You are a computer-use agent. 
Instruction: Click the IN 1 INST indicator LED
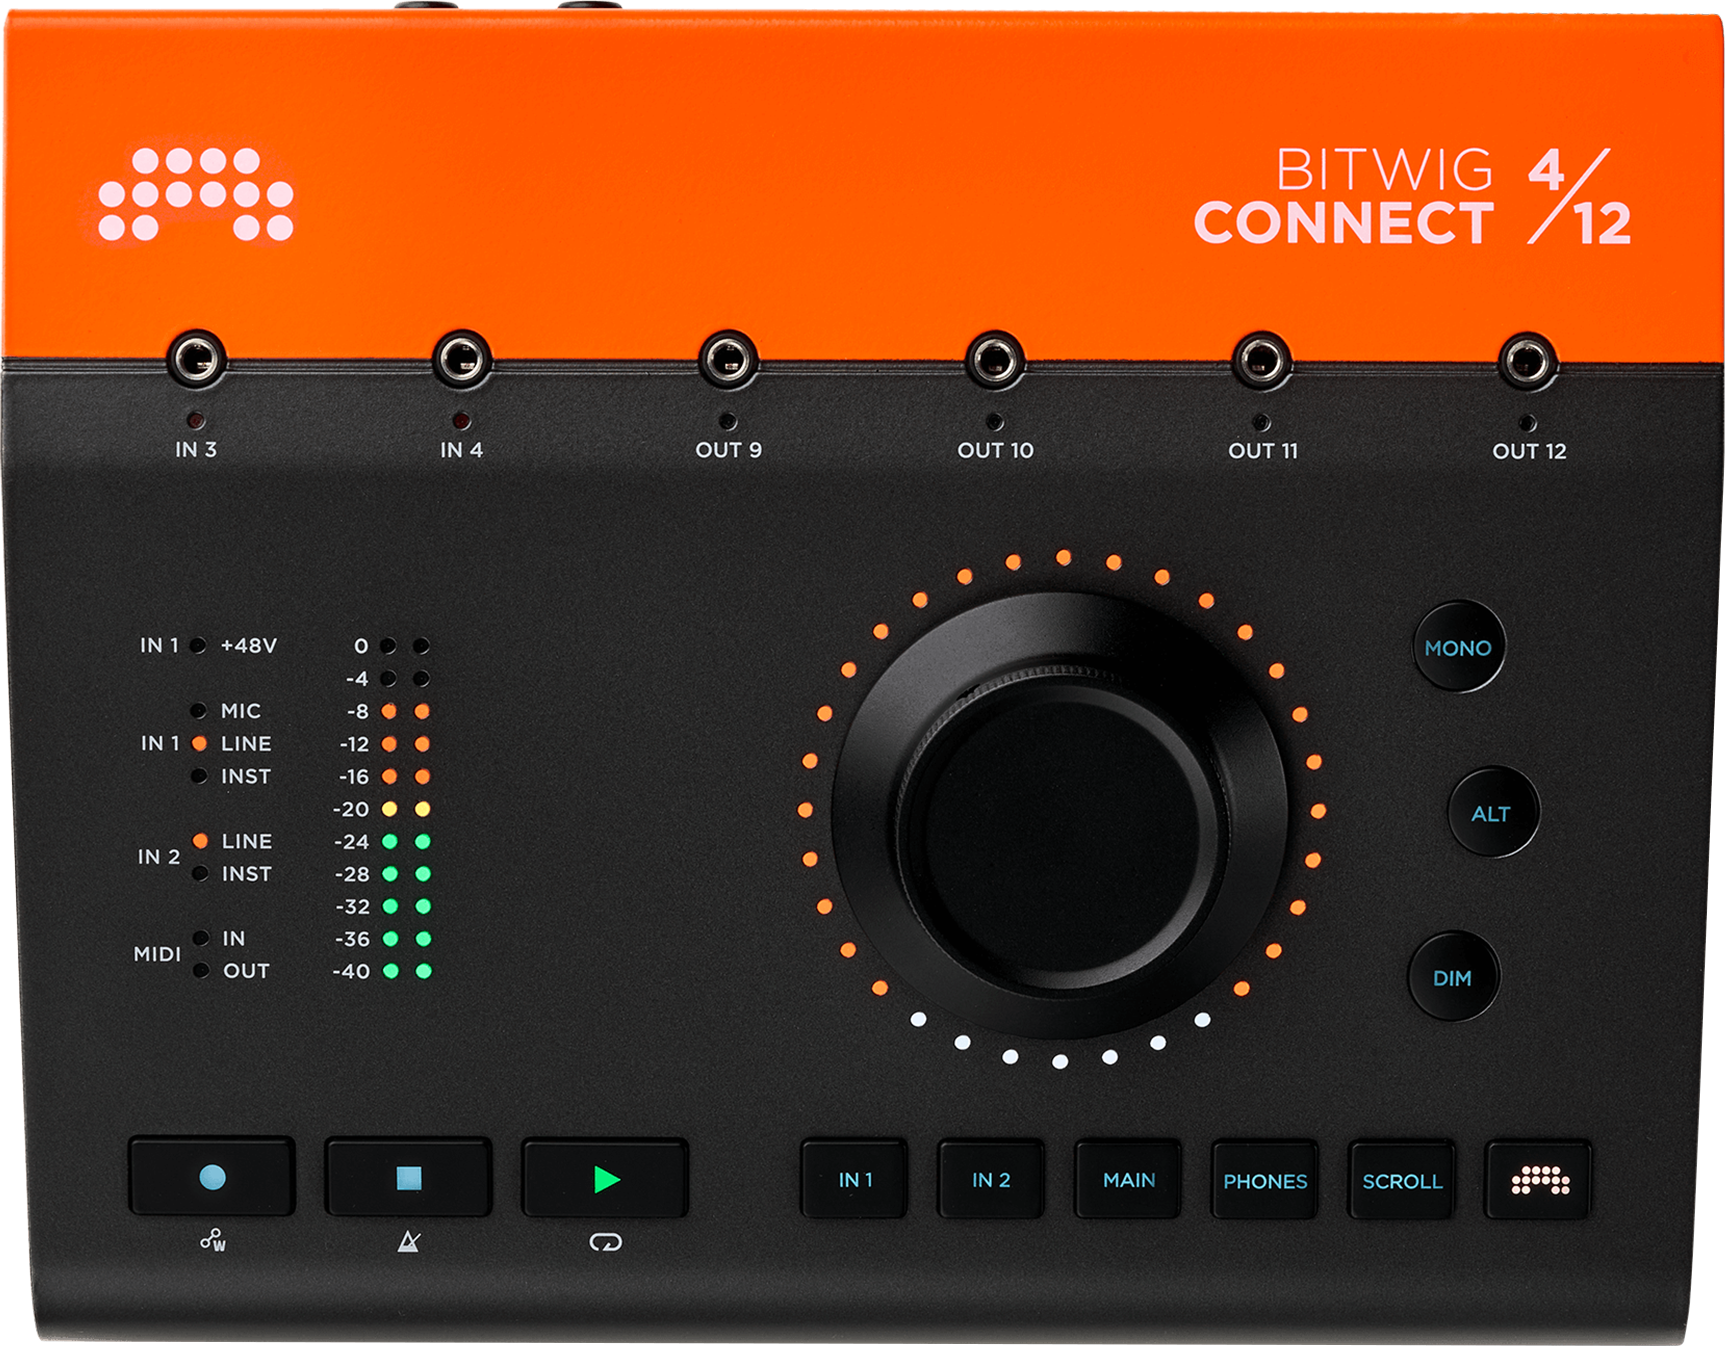click(199, 776)
